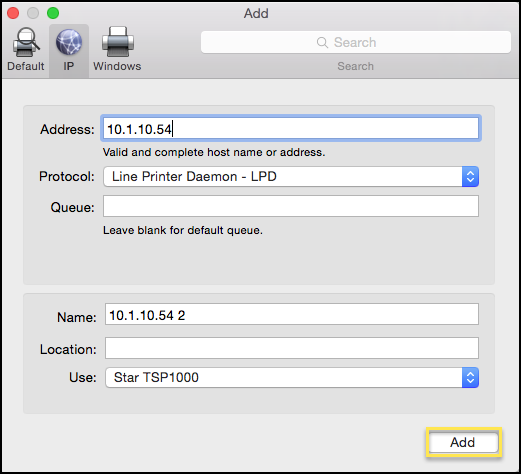
Task: Click the Add button to add printer
Action: tap(464, 443)
